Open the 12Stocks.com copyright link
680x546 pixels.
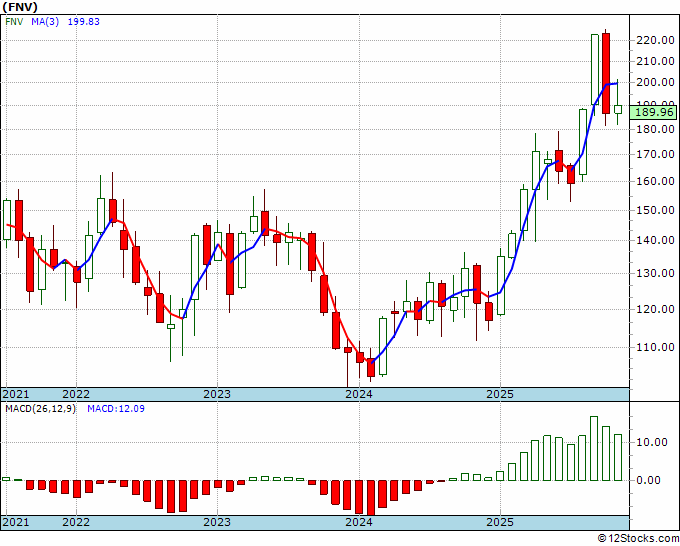[638, 539]
